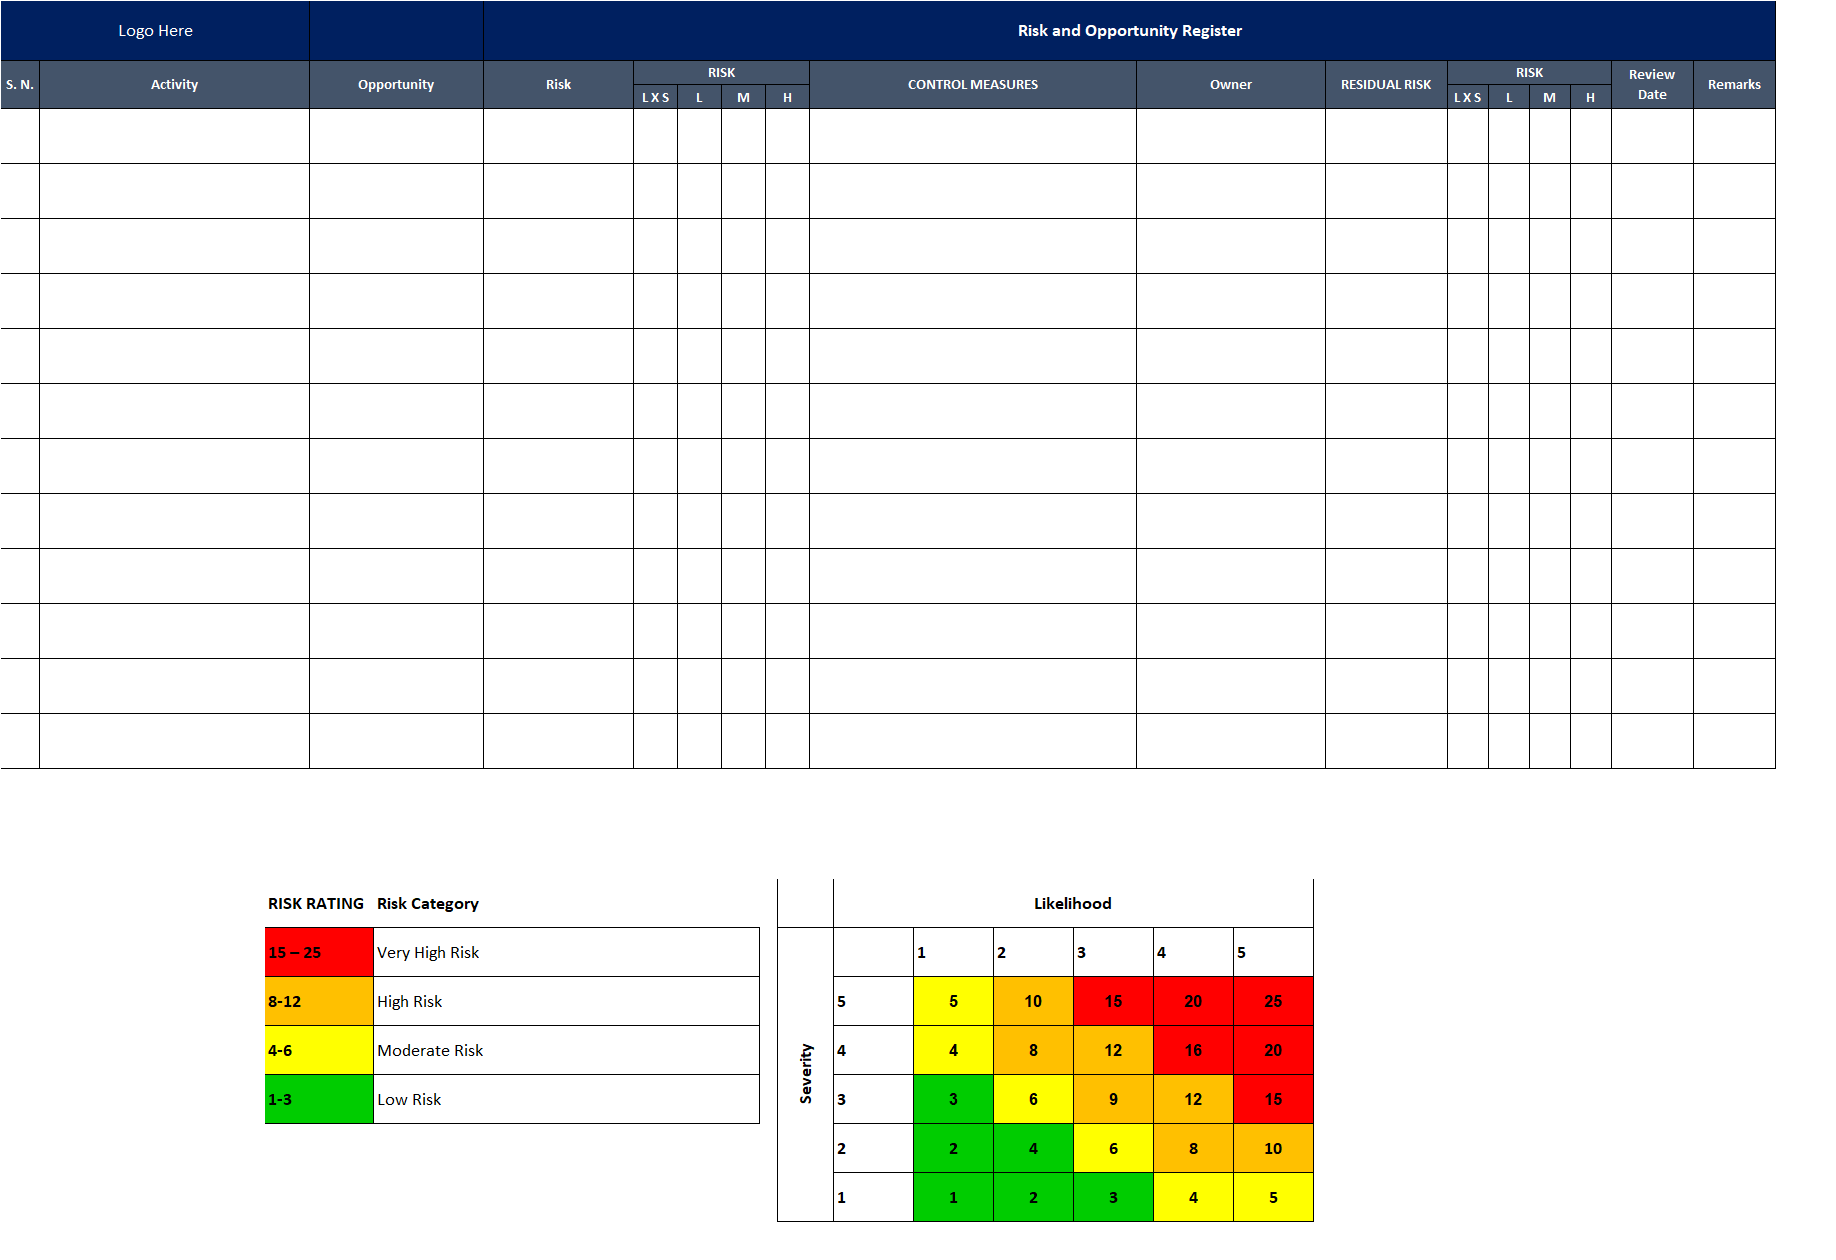Click the 'RISK RATING' legend header
1836x1260 pixels.
click(316, 903)
